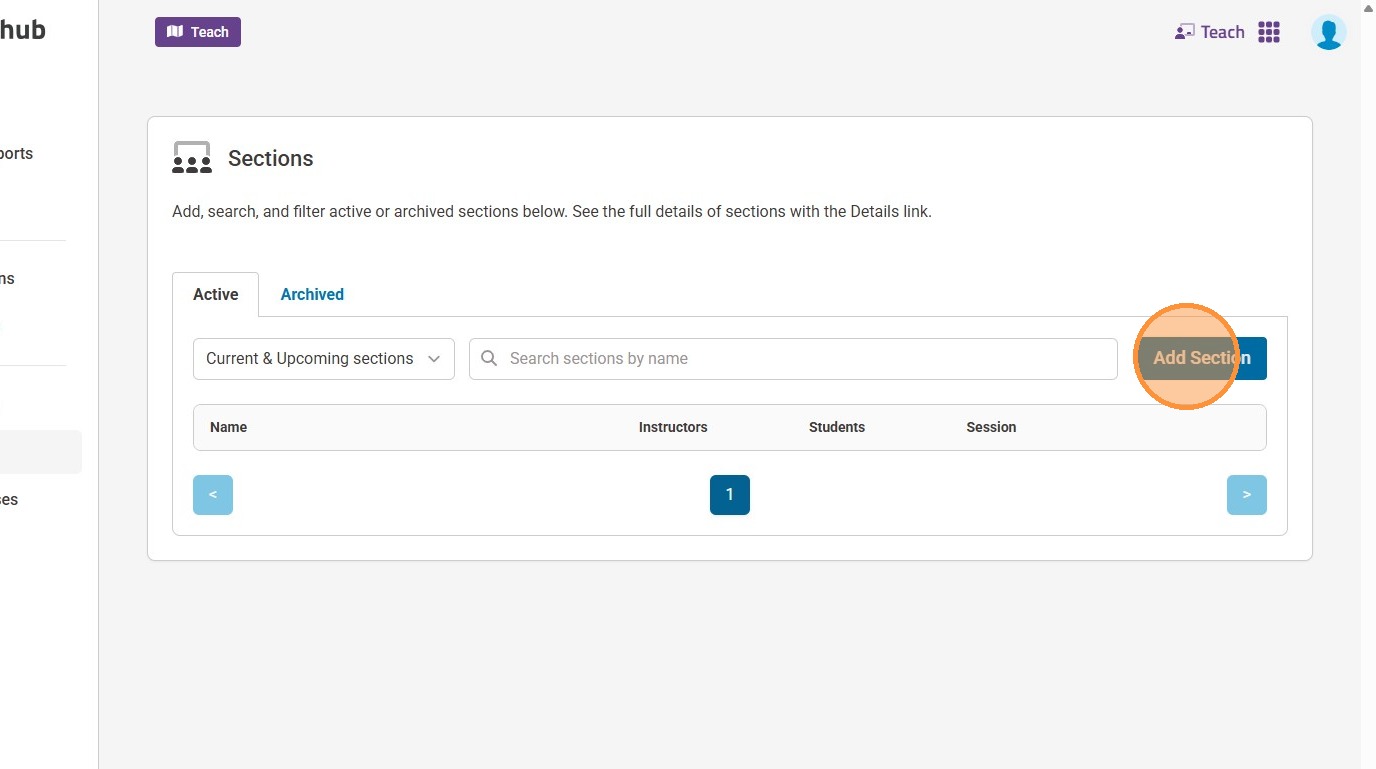Open the user profile avatar icon
1376x769 pixels.
click(x=1328, y=32)
